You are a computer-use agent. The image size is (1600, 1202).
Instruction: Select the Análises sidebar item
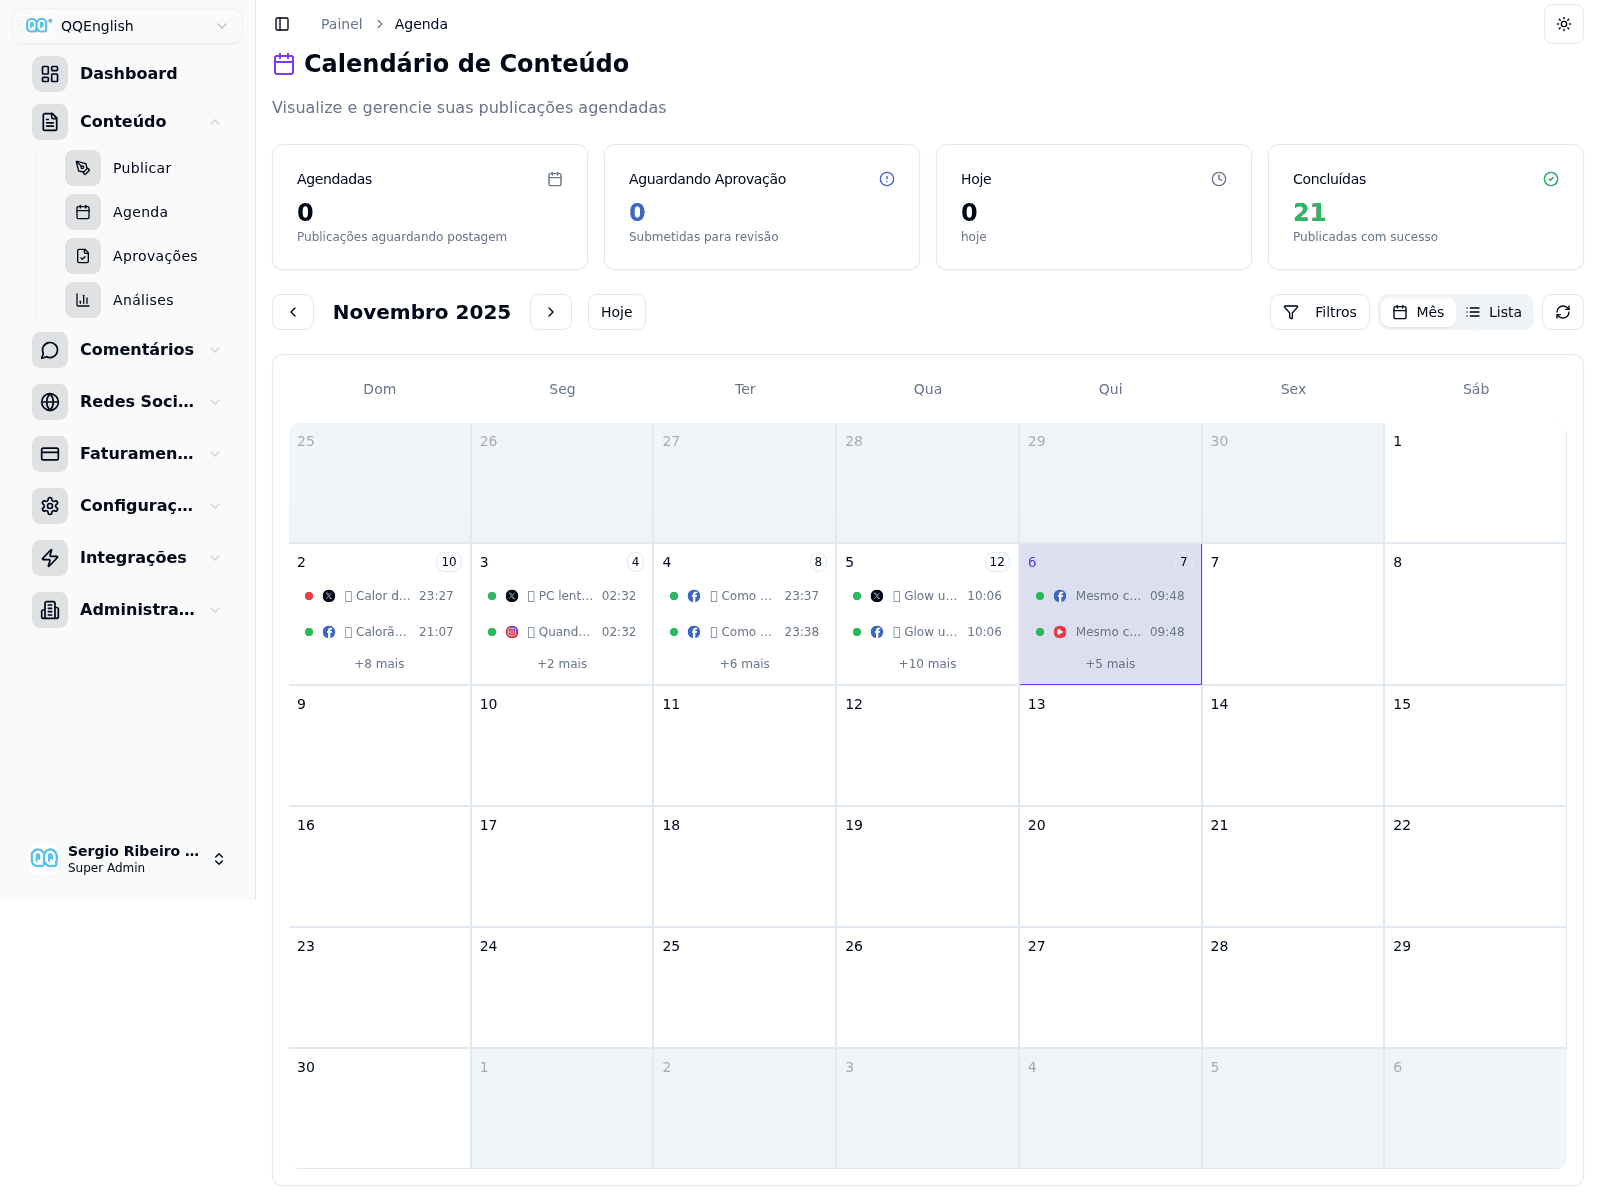click(143, 300)
